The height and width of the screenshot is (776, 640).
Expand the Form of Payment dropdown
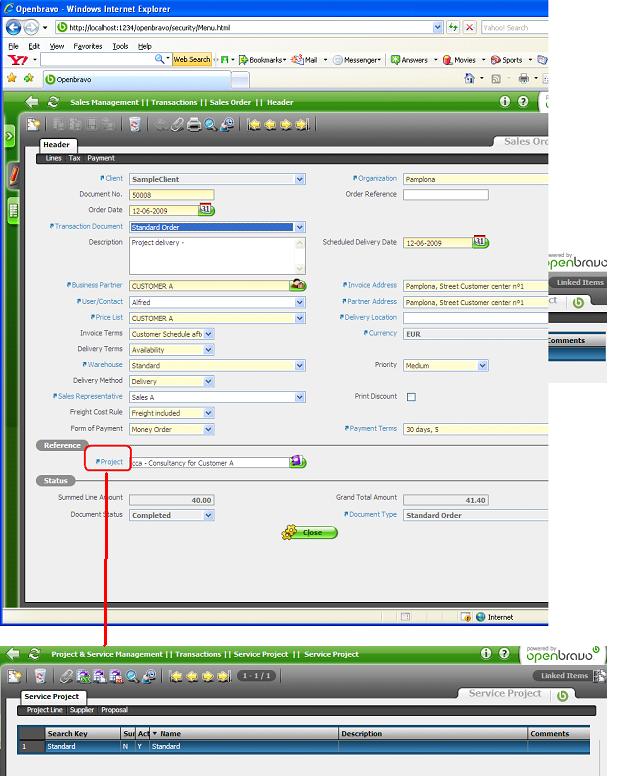click(208, 429)
